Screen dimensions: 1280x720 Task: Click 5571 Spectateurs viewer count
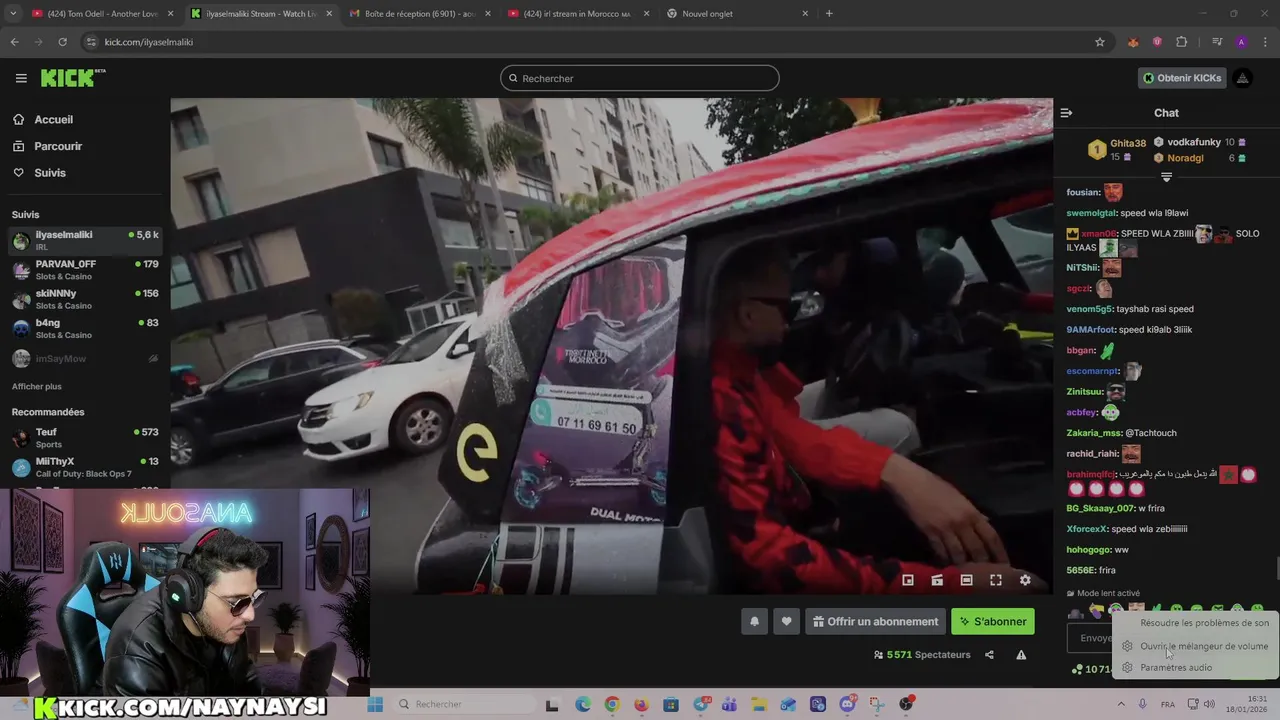point(922,655)
